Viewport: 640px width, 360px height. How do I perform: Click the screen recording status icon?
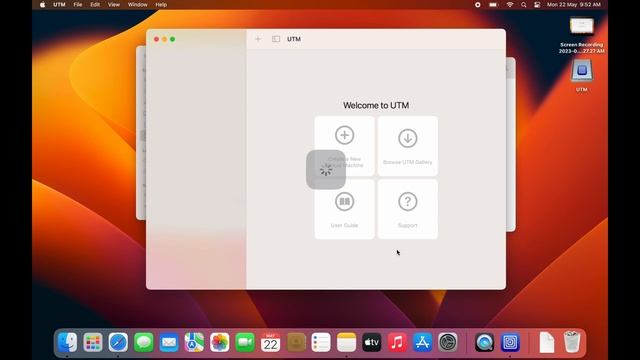pyautogui.click(x=478, y=4)
